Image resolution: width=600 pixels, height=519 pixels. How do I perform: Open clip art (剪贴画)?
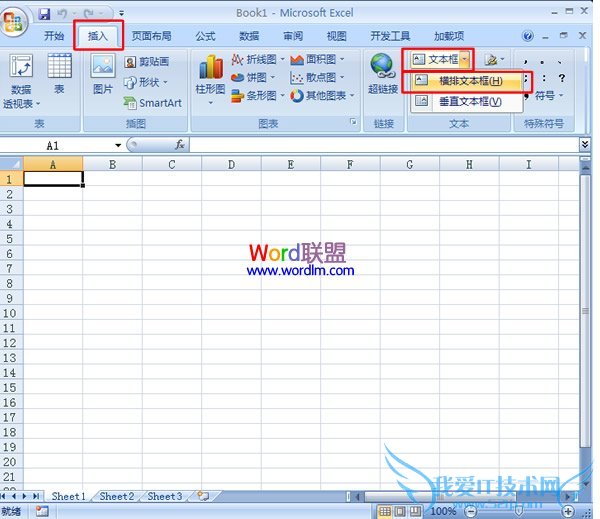[147, 61]
